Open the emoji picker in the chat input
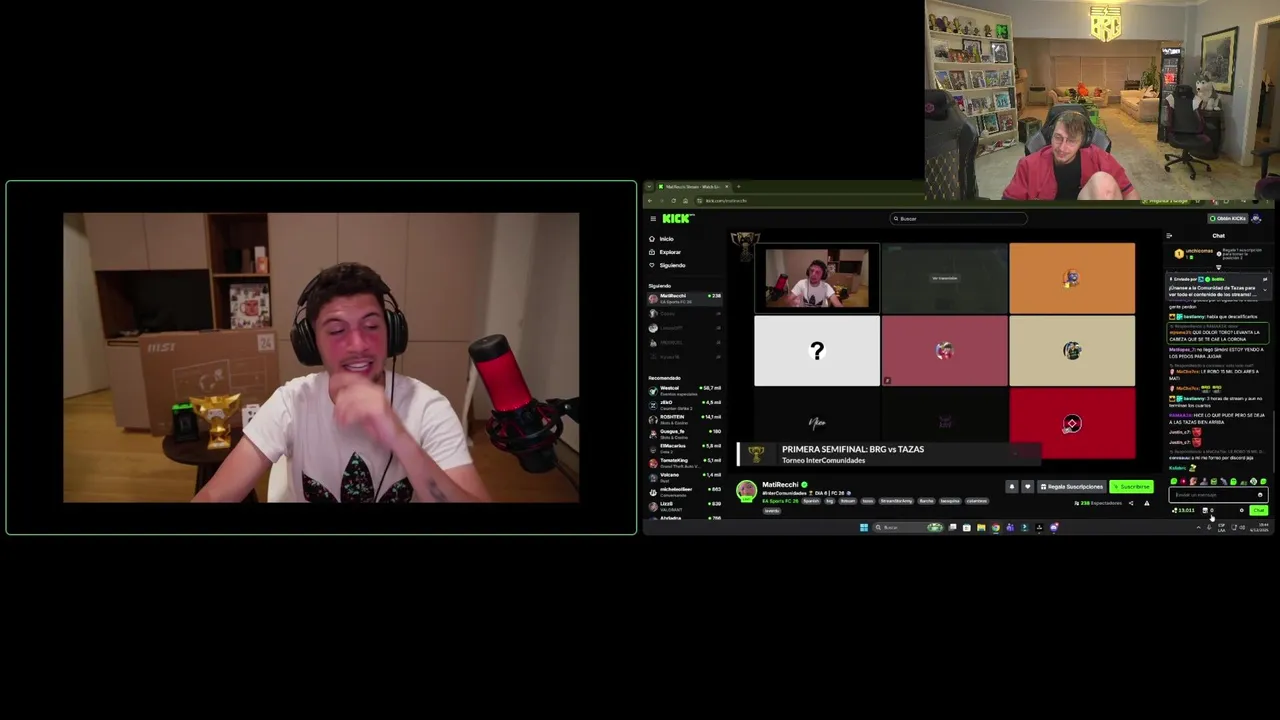 (x=1260, y=495)
